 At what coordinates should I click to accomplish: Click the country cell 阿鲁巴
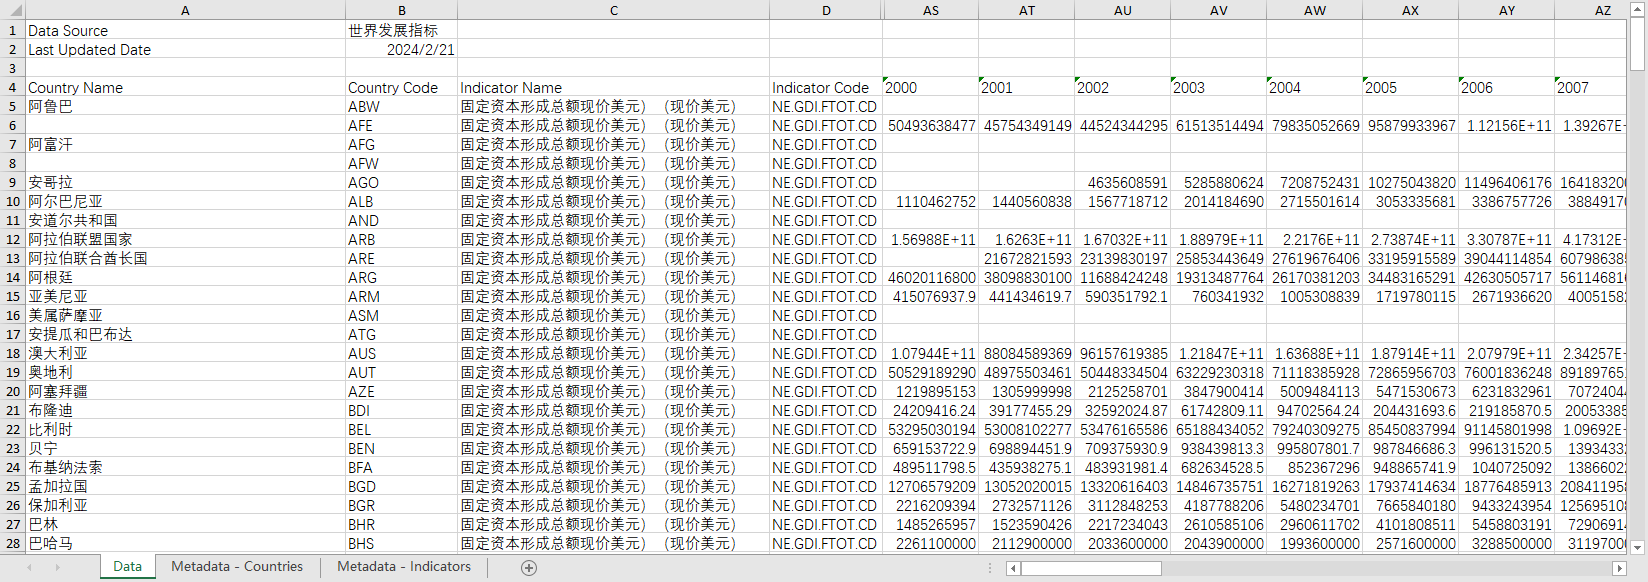[185, 106]
